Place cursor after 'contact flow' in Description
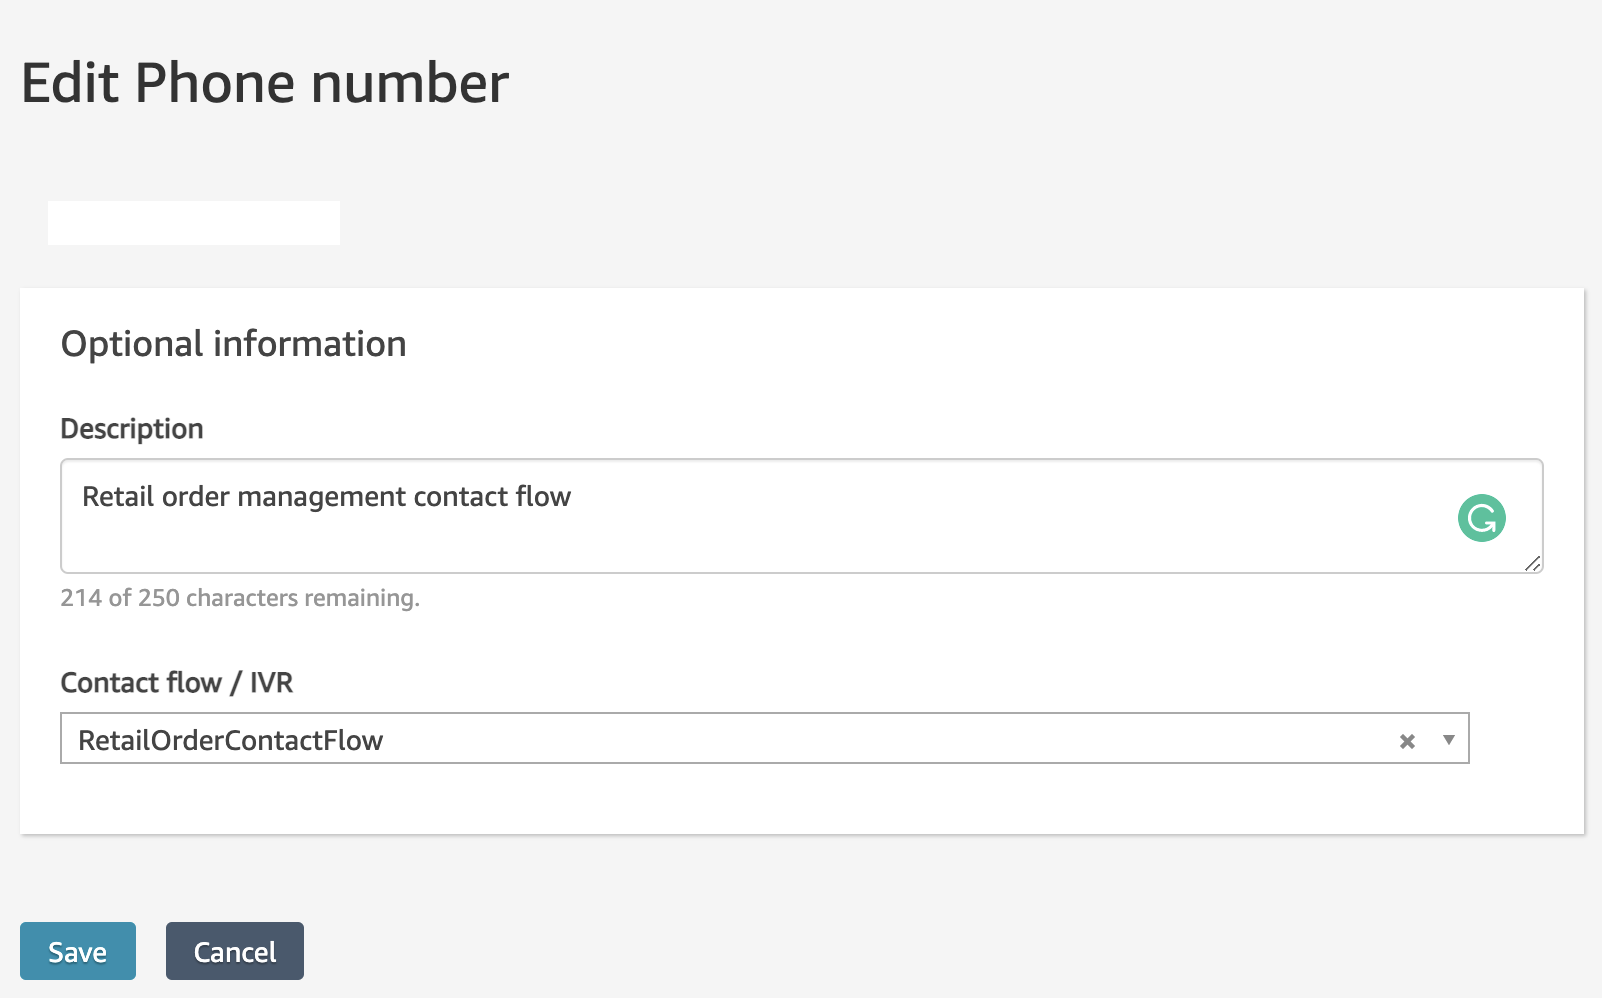The height and width of the screenshot is (998, 1602). click(573, 497)
